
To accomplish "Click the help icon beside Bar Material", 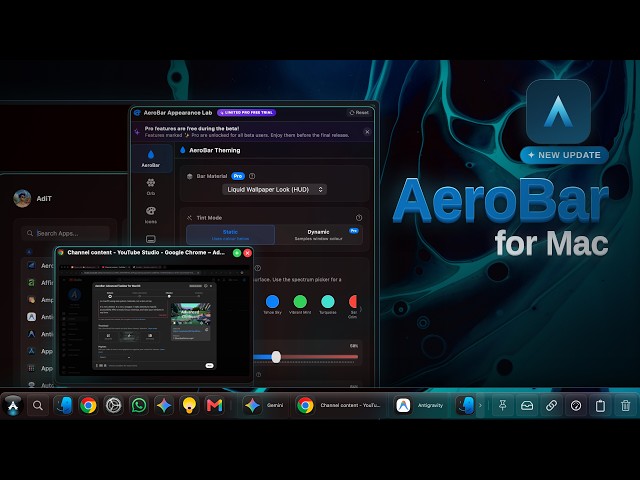I will point(252,176).
